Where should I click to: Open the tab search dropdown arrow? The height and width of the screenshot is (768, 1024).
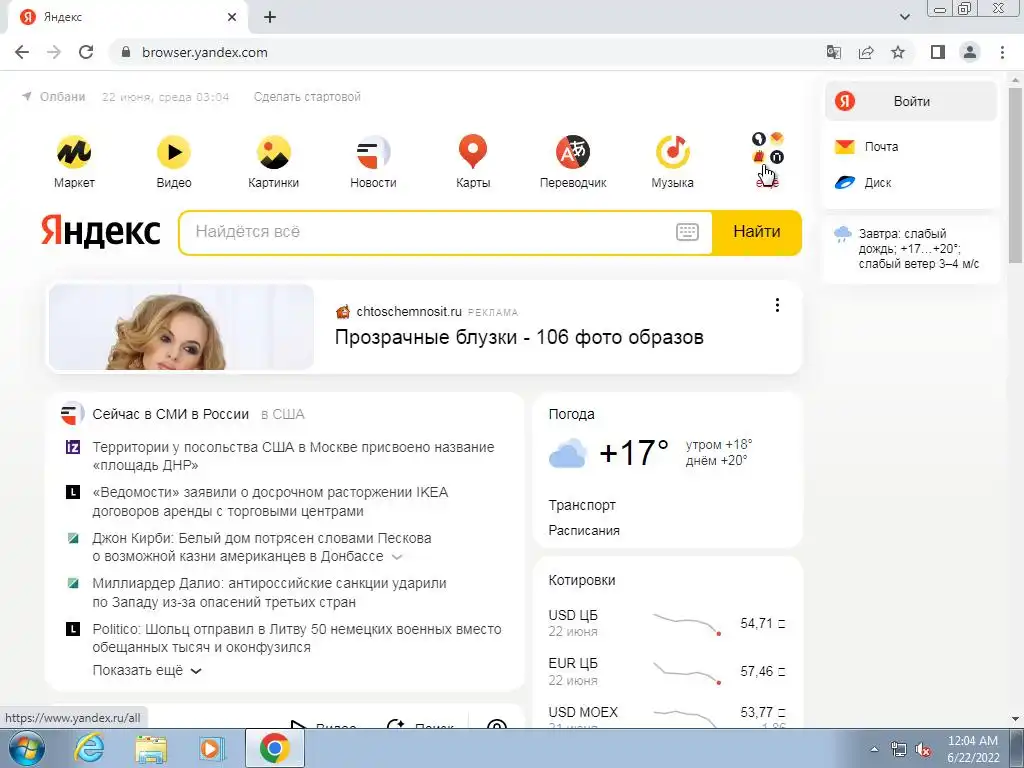(904, 17)
